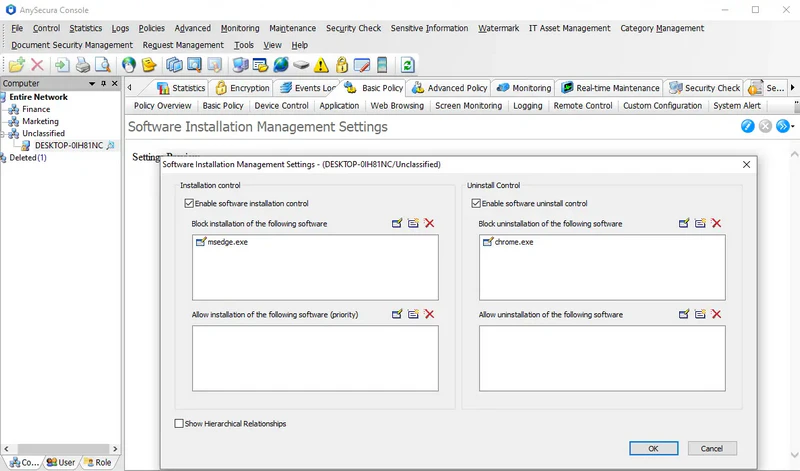Screen dimensions: 800x471
Task: Click the green refresh toolbar icon
Action: [407, 65]
